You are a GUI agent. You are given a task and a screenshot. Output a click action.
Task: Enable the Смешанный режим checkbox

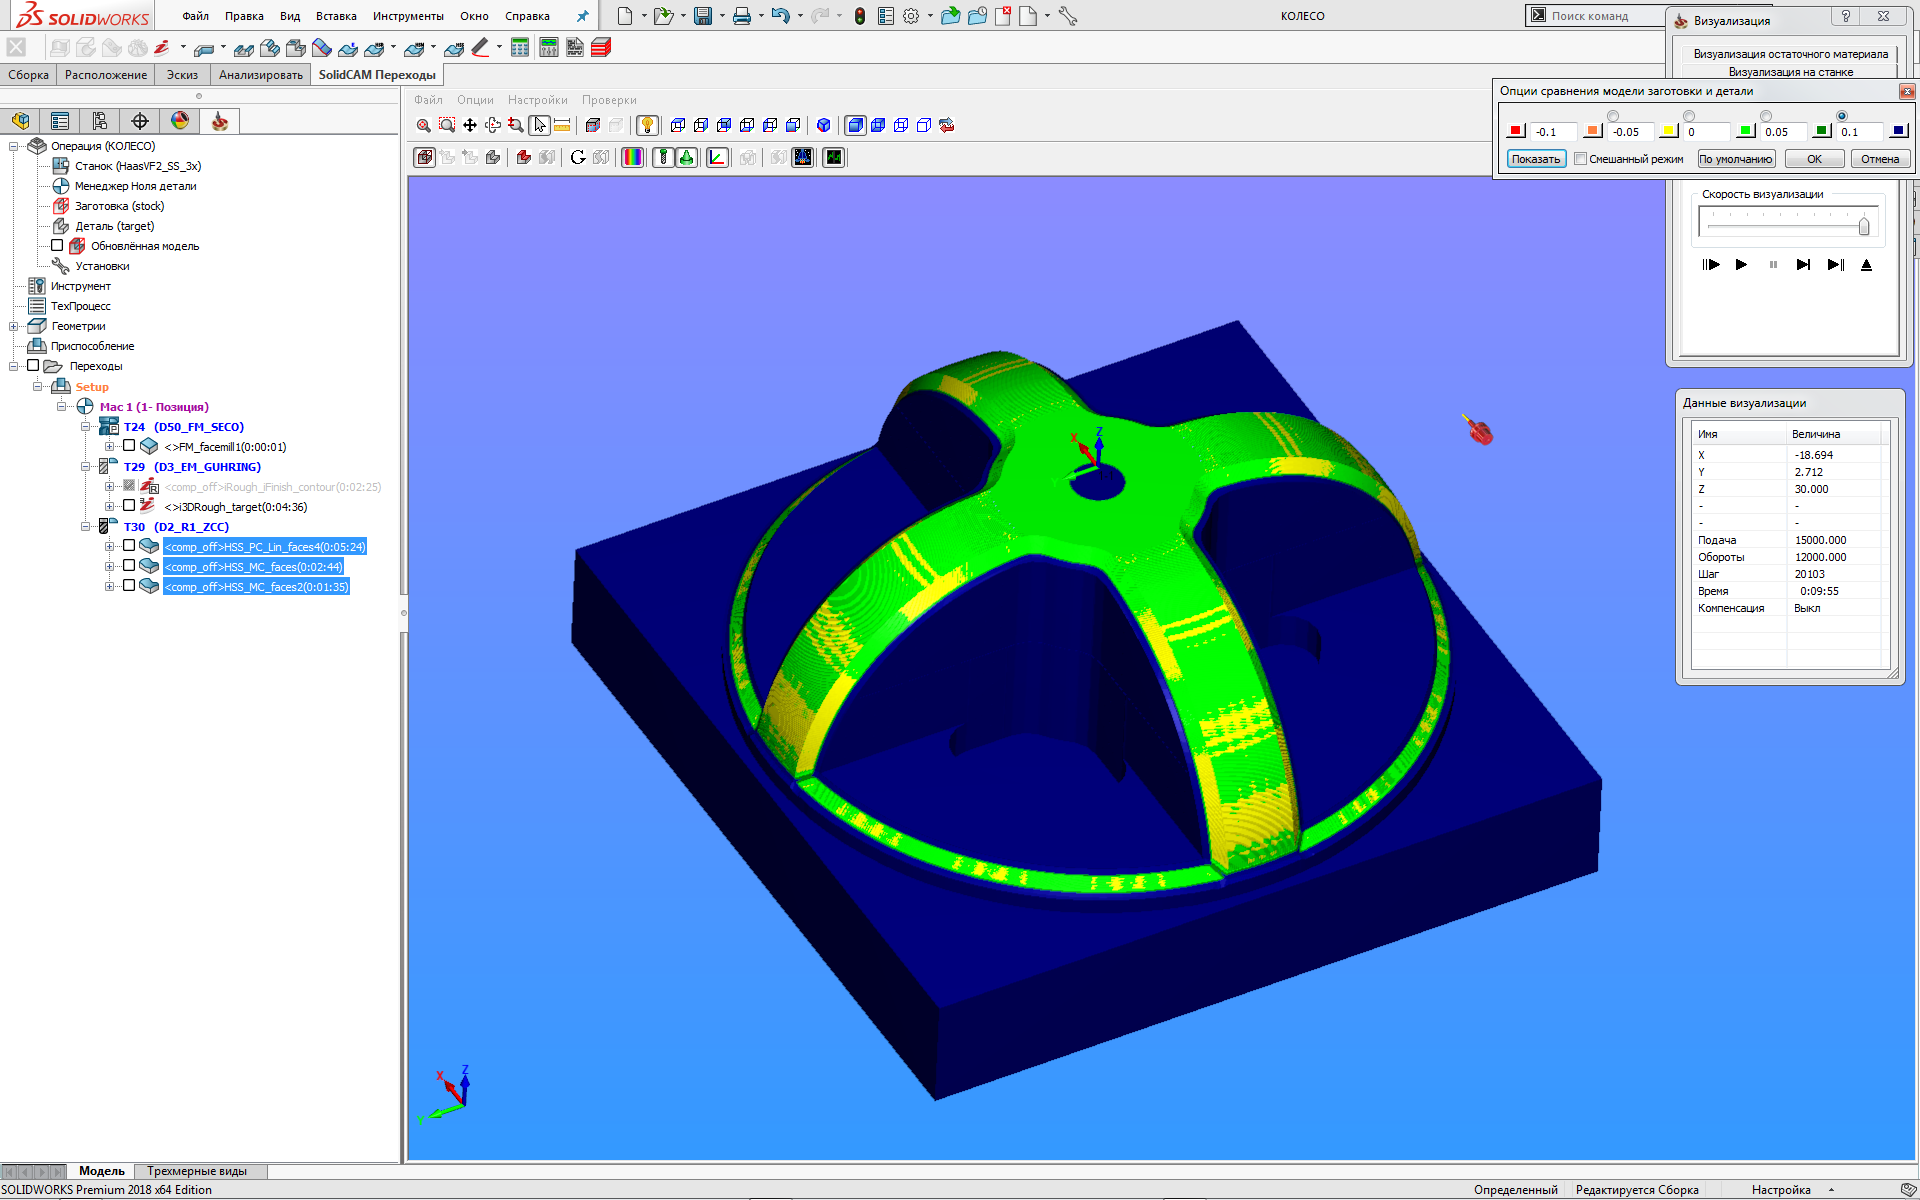(1580, 159)
